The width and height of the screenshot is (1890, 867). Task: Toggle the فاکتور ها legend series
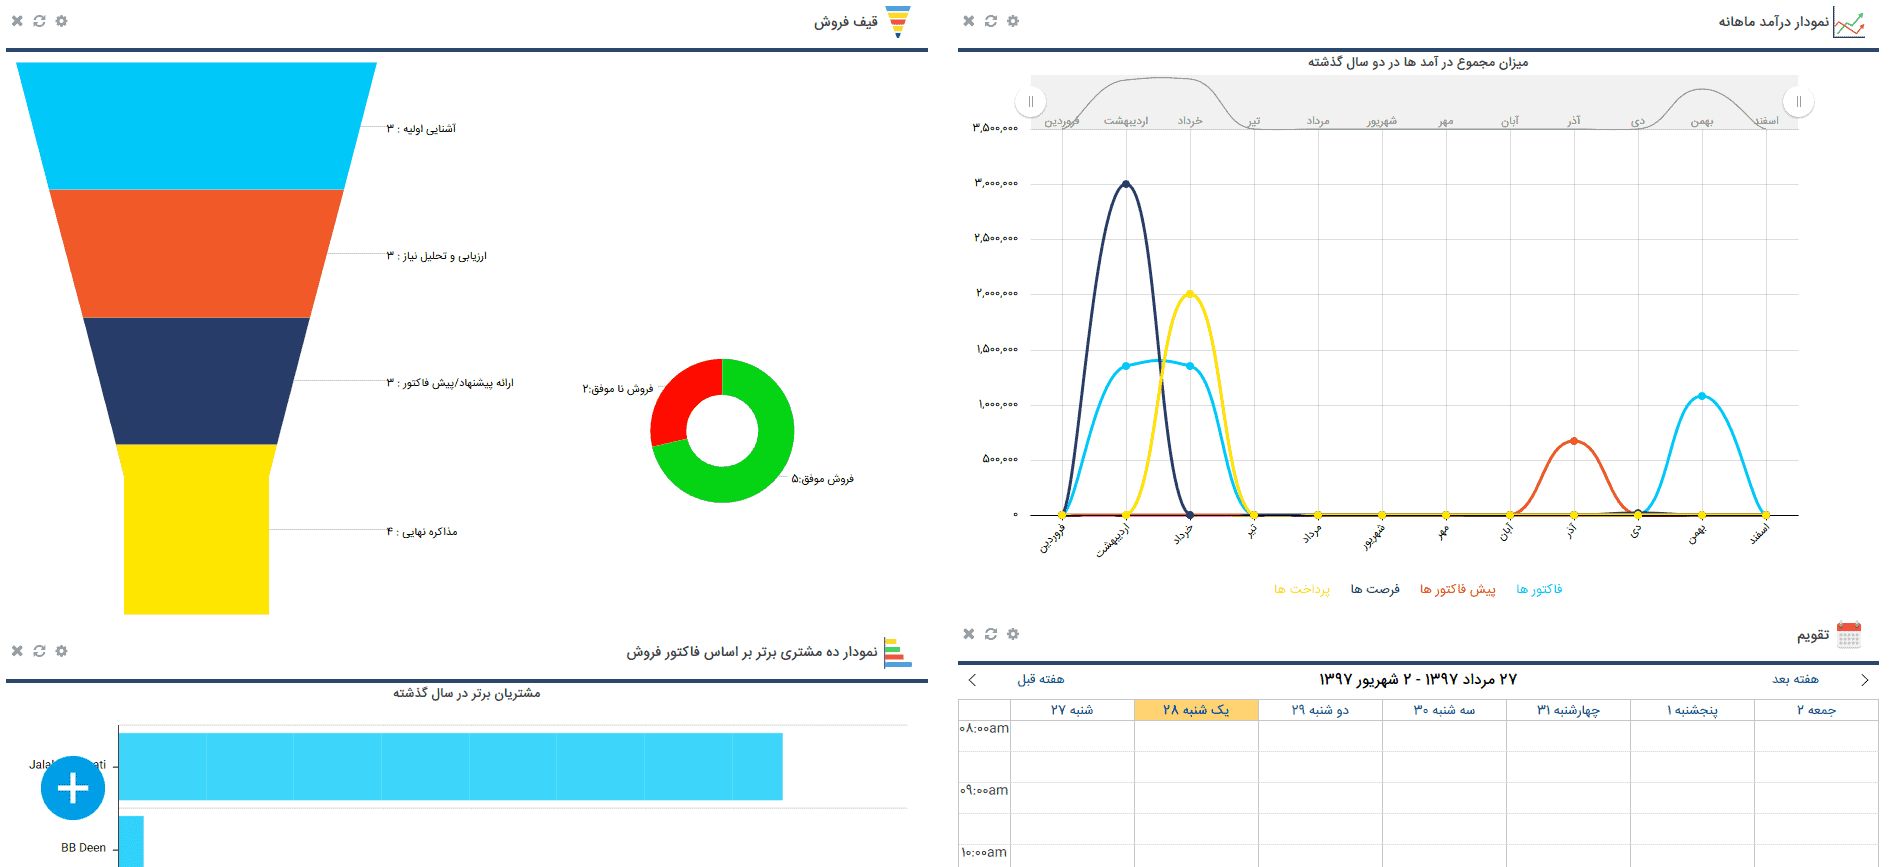[x=1539, y=590]
